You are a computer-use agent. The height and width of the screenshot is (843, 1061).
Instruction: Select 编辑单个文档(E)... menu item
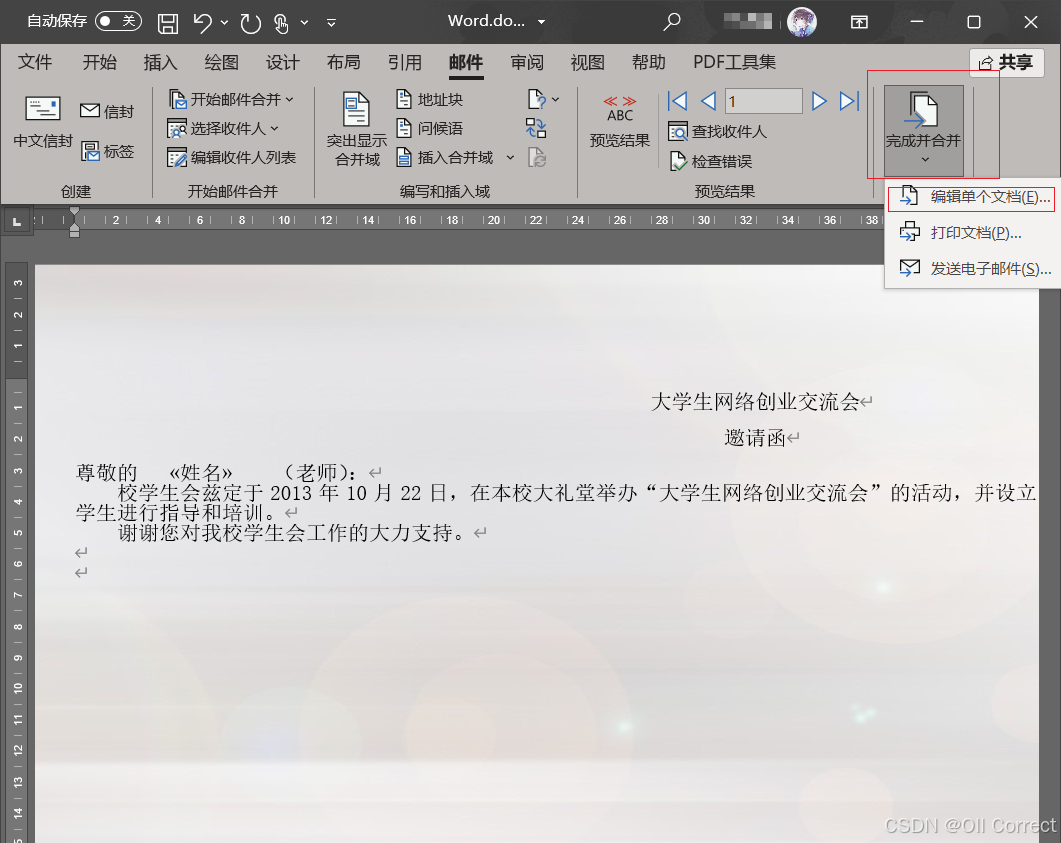[972, 197]
